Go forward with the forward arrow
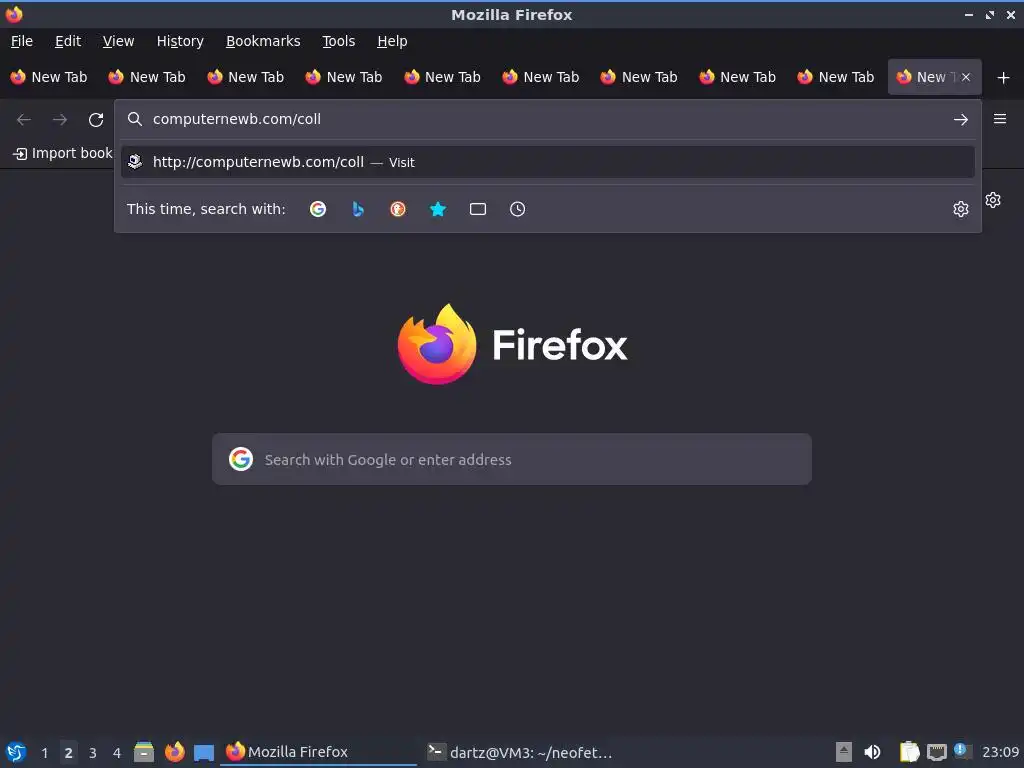This screenshot has height=768, width=1024. pyautogui.click(x=59, y=120)
